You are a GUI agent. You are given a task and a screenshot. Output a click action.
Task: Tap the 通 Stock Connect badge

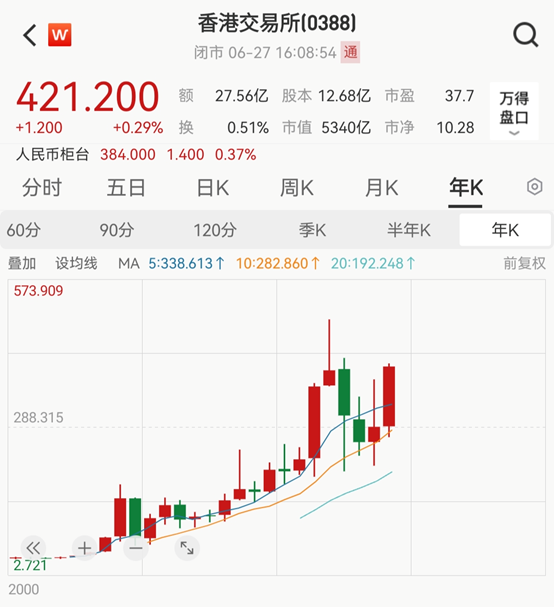pyautogui.click(x=350, y=52)
